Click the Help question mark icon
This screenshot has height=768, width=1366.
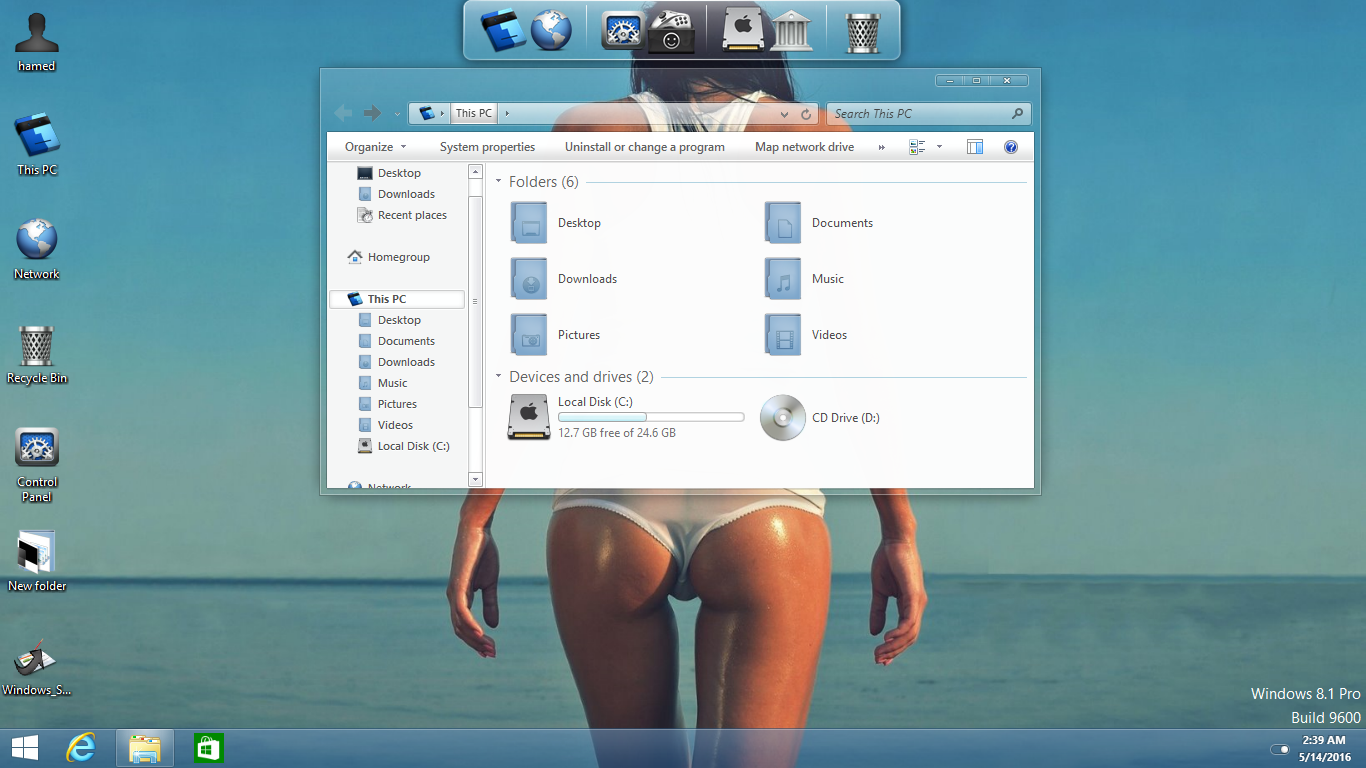1011,147
